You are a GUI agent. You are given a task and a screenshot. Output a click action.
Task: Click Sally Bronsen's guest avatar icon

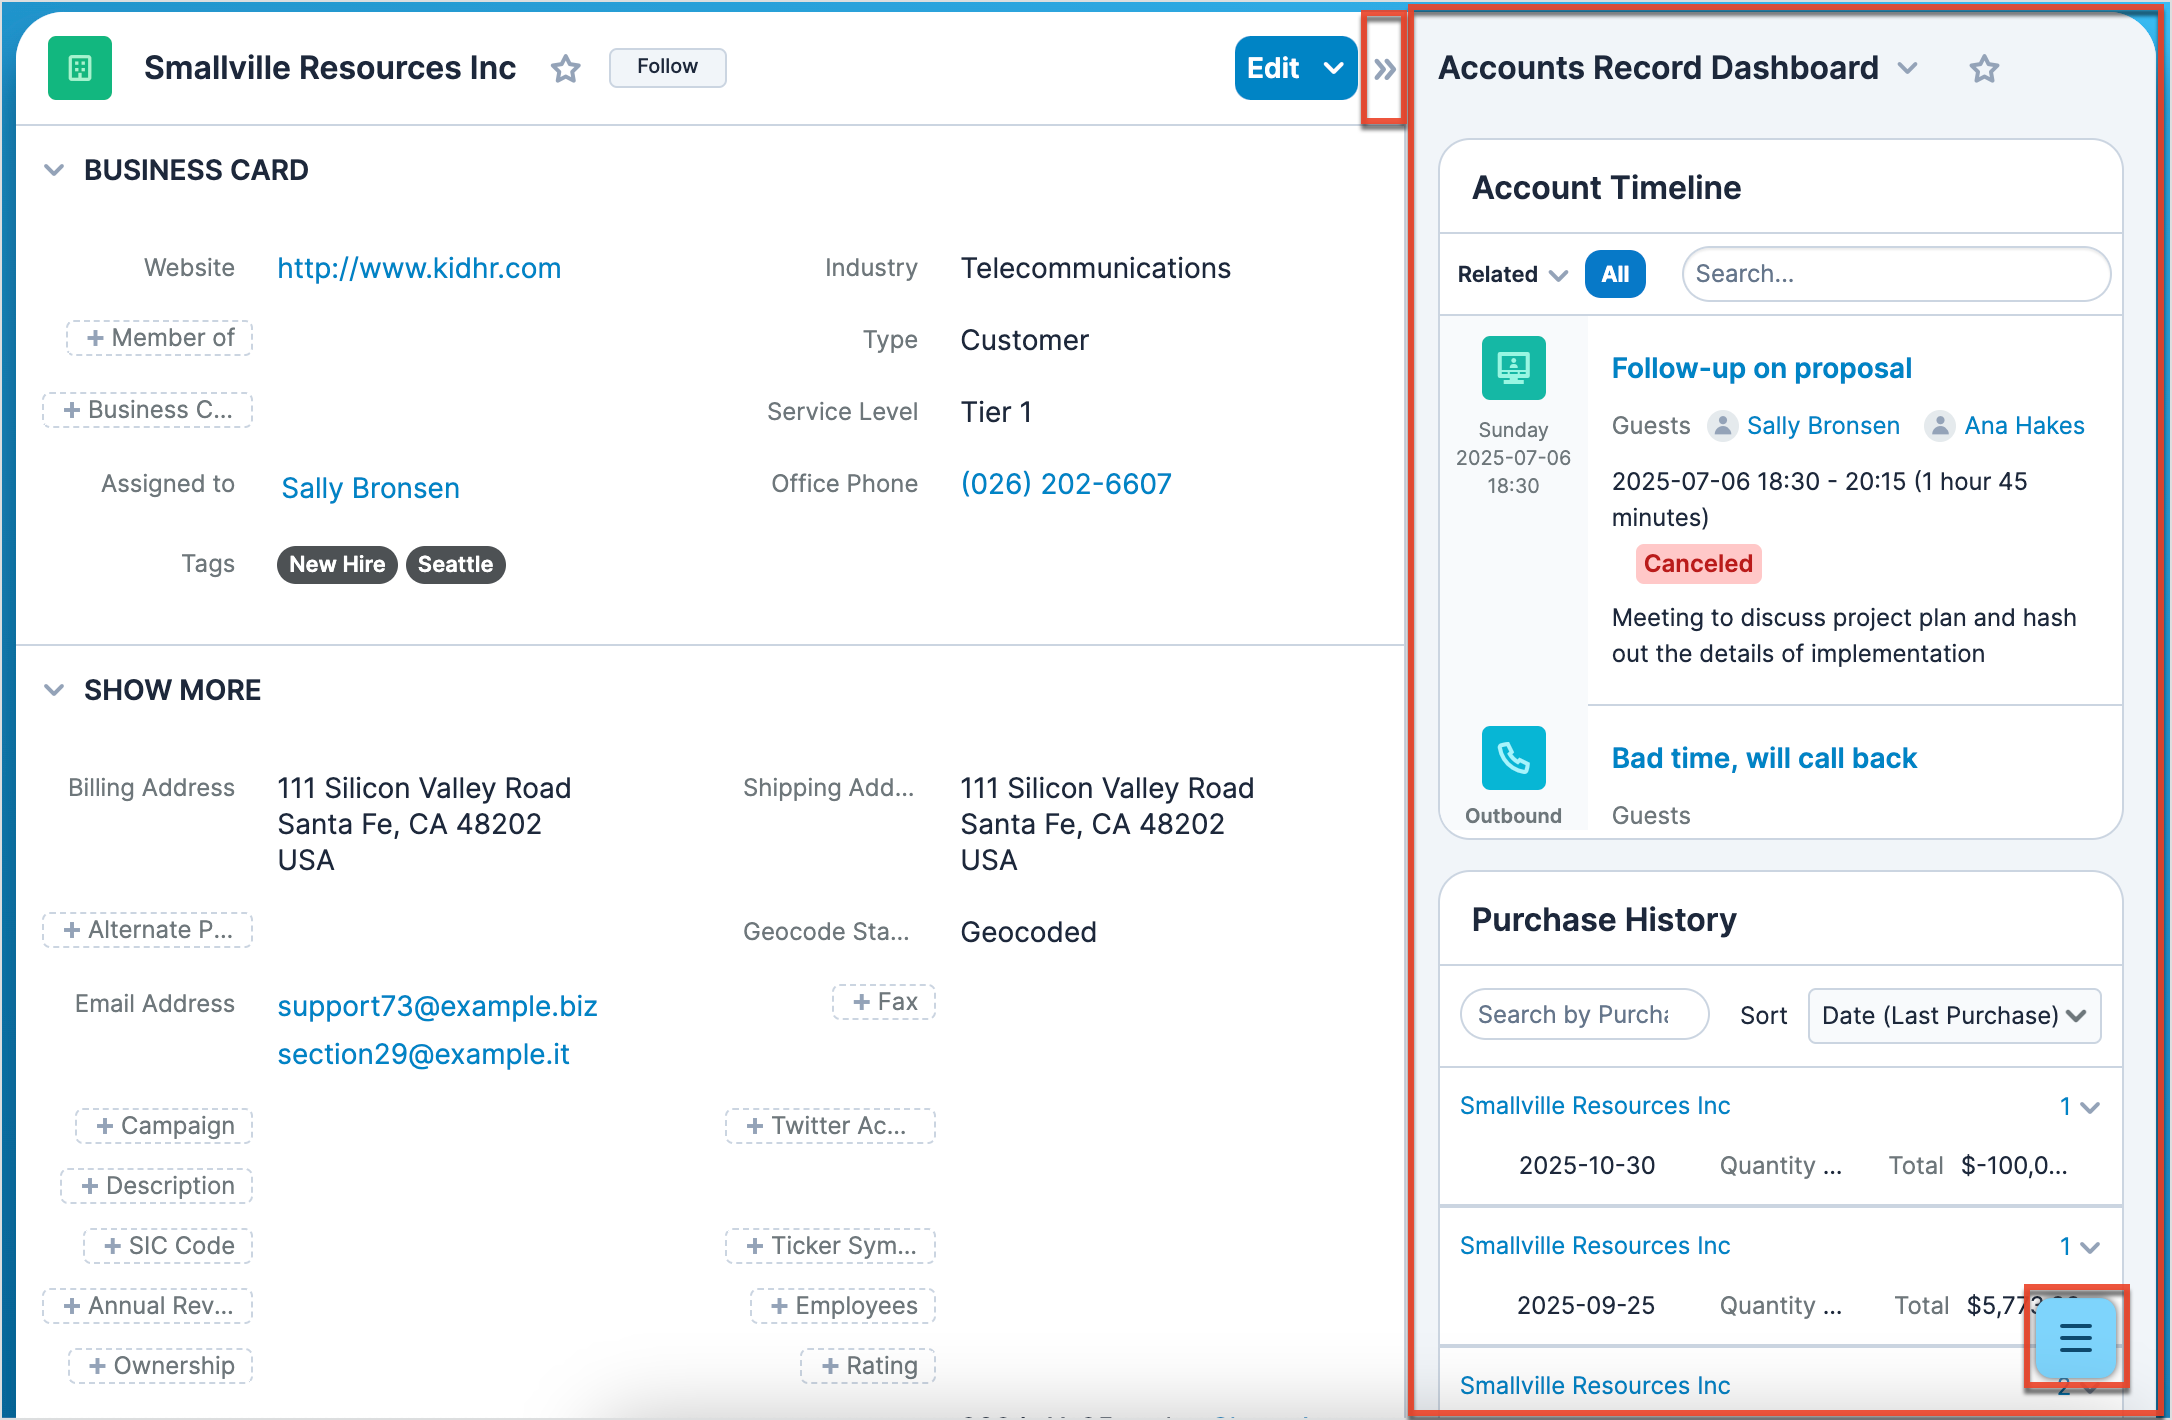click(x=1722, y=425)
